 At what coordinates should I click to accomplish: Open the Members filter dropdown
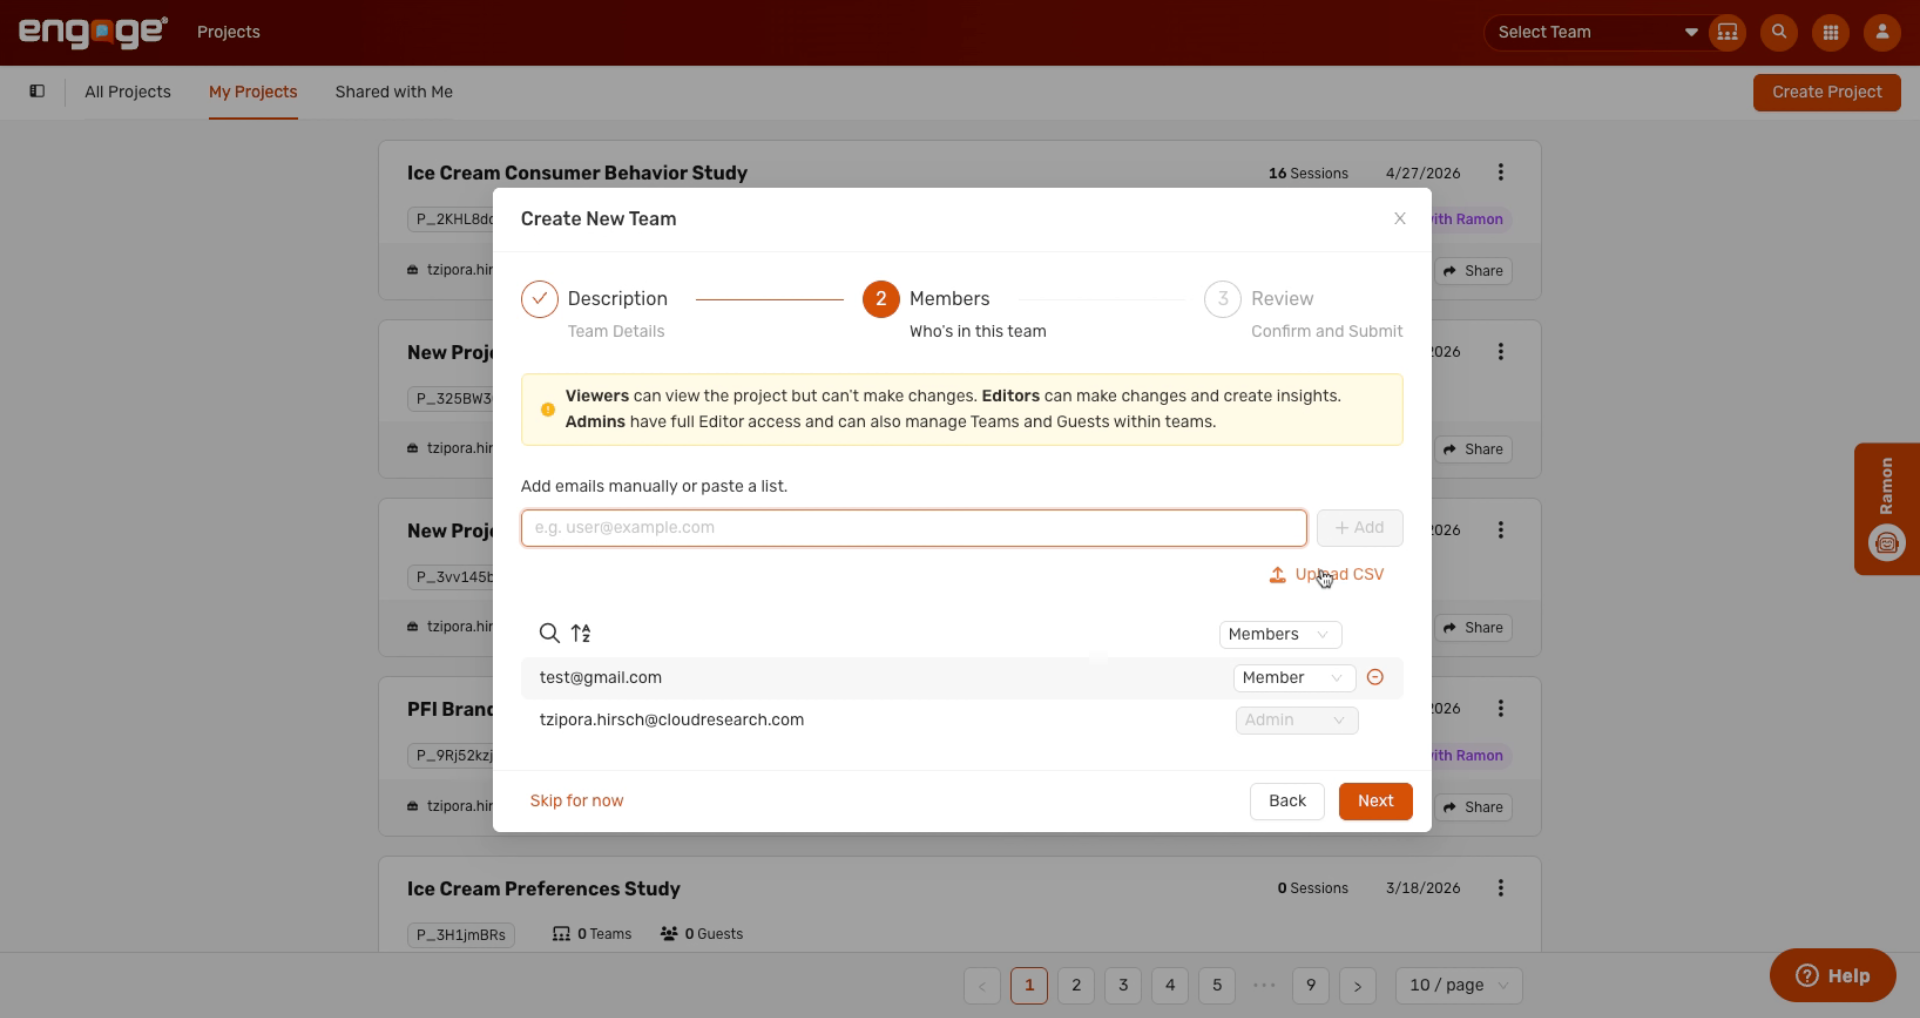coord(1279,634)
